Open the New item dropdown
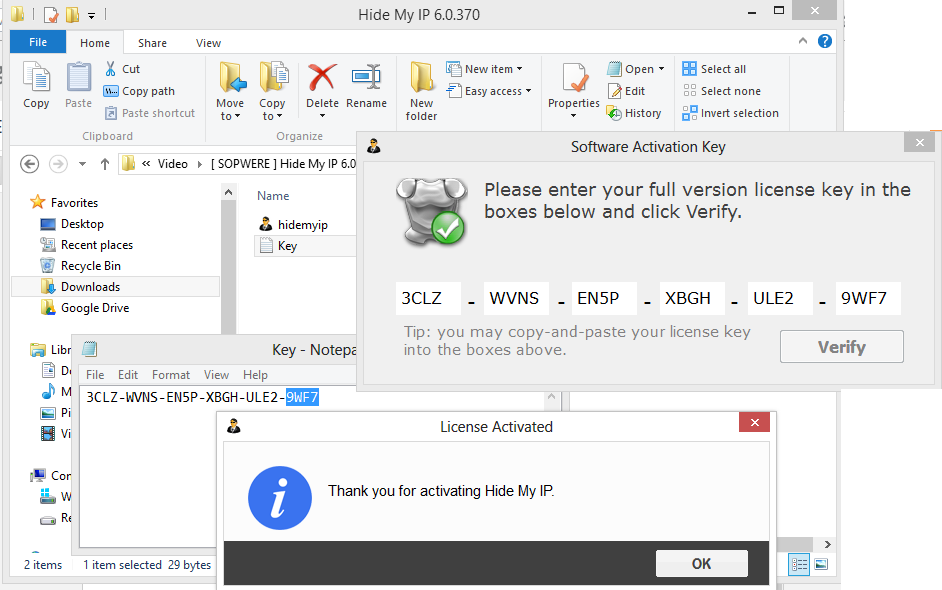Viewport: 942px width, 590px height. click(x=484, y=69)
